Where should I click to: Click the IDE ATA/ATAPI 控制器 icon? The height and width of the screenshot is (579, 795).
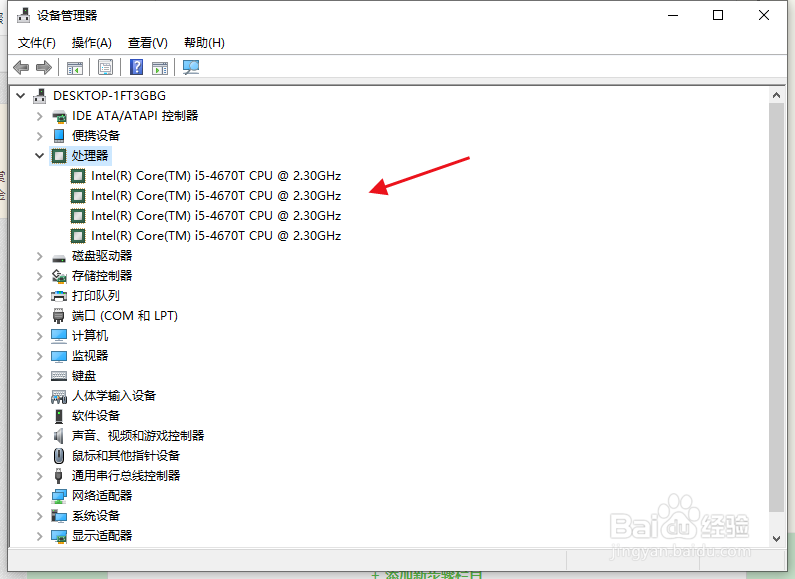[x=59, y=116]
